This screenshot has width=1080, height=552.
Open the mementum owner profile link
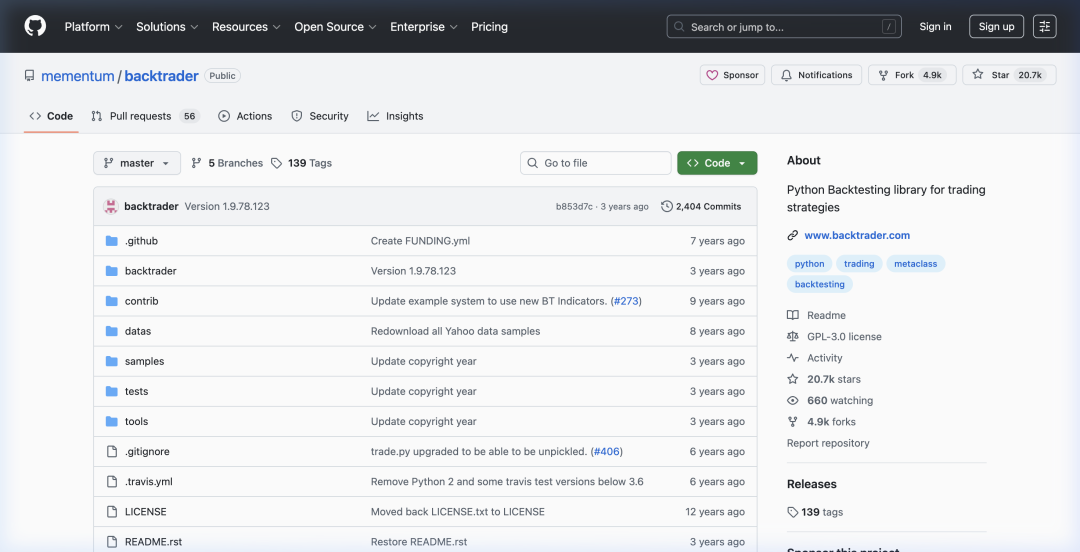[78, 76]
